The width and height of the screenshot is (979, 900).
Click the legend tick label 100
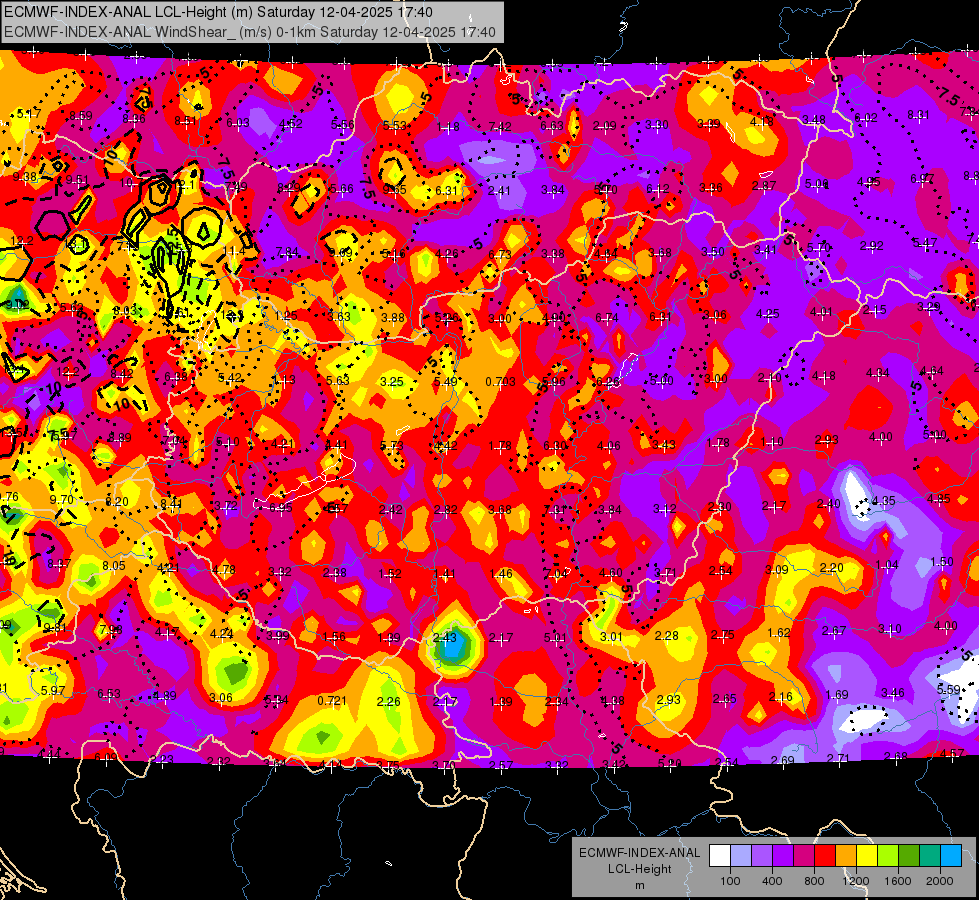click(x=730, y=881)
